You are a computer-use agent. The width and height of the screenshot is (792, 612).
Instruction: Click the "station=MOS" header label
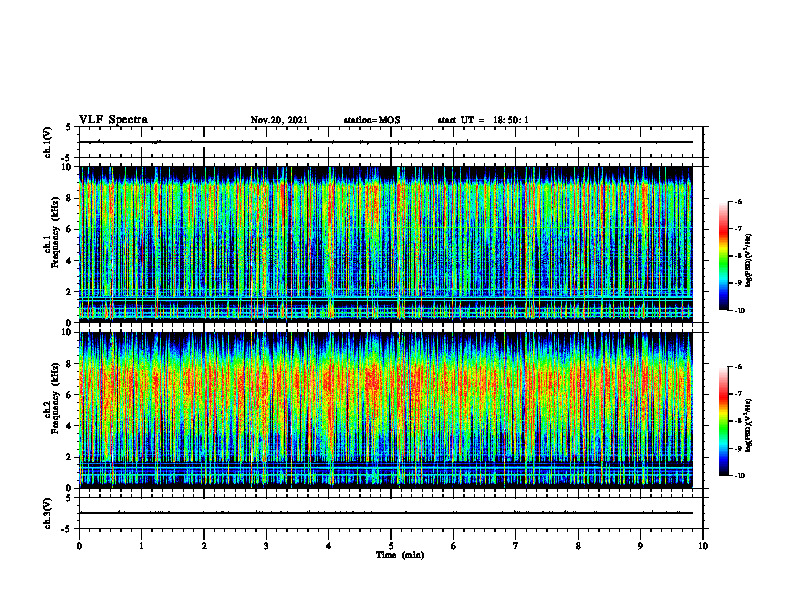tap(372, 120)
